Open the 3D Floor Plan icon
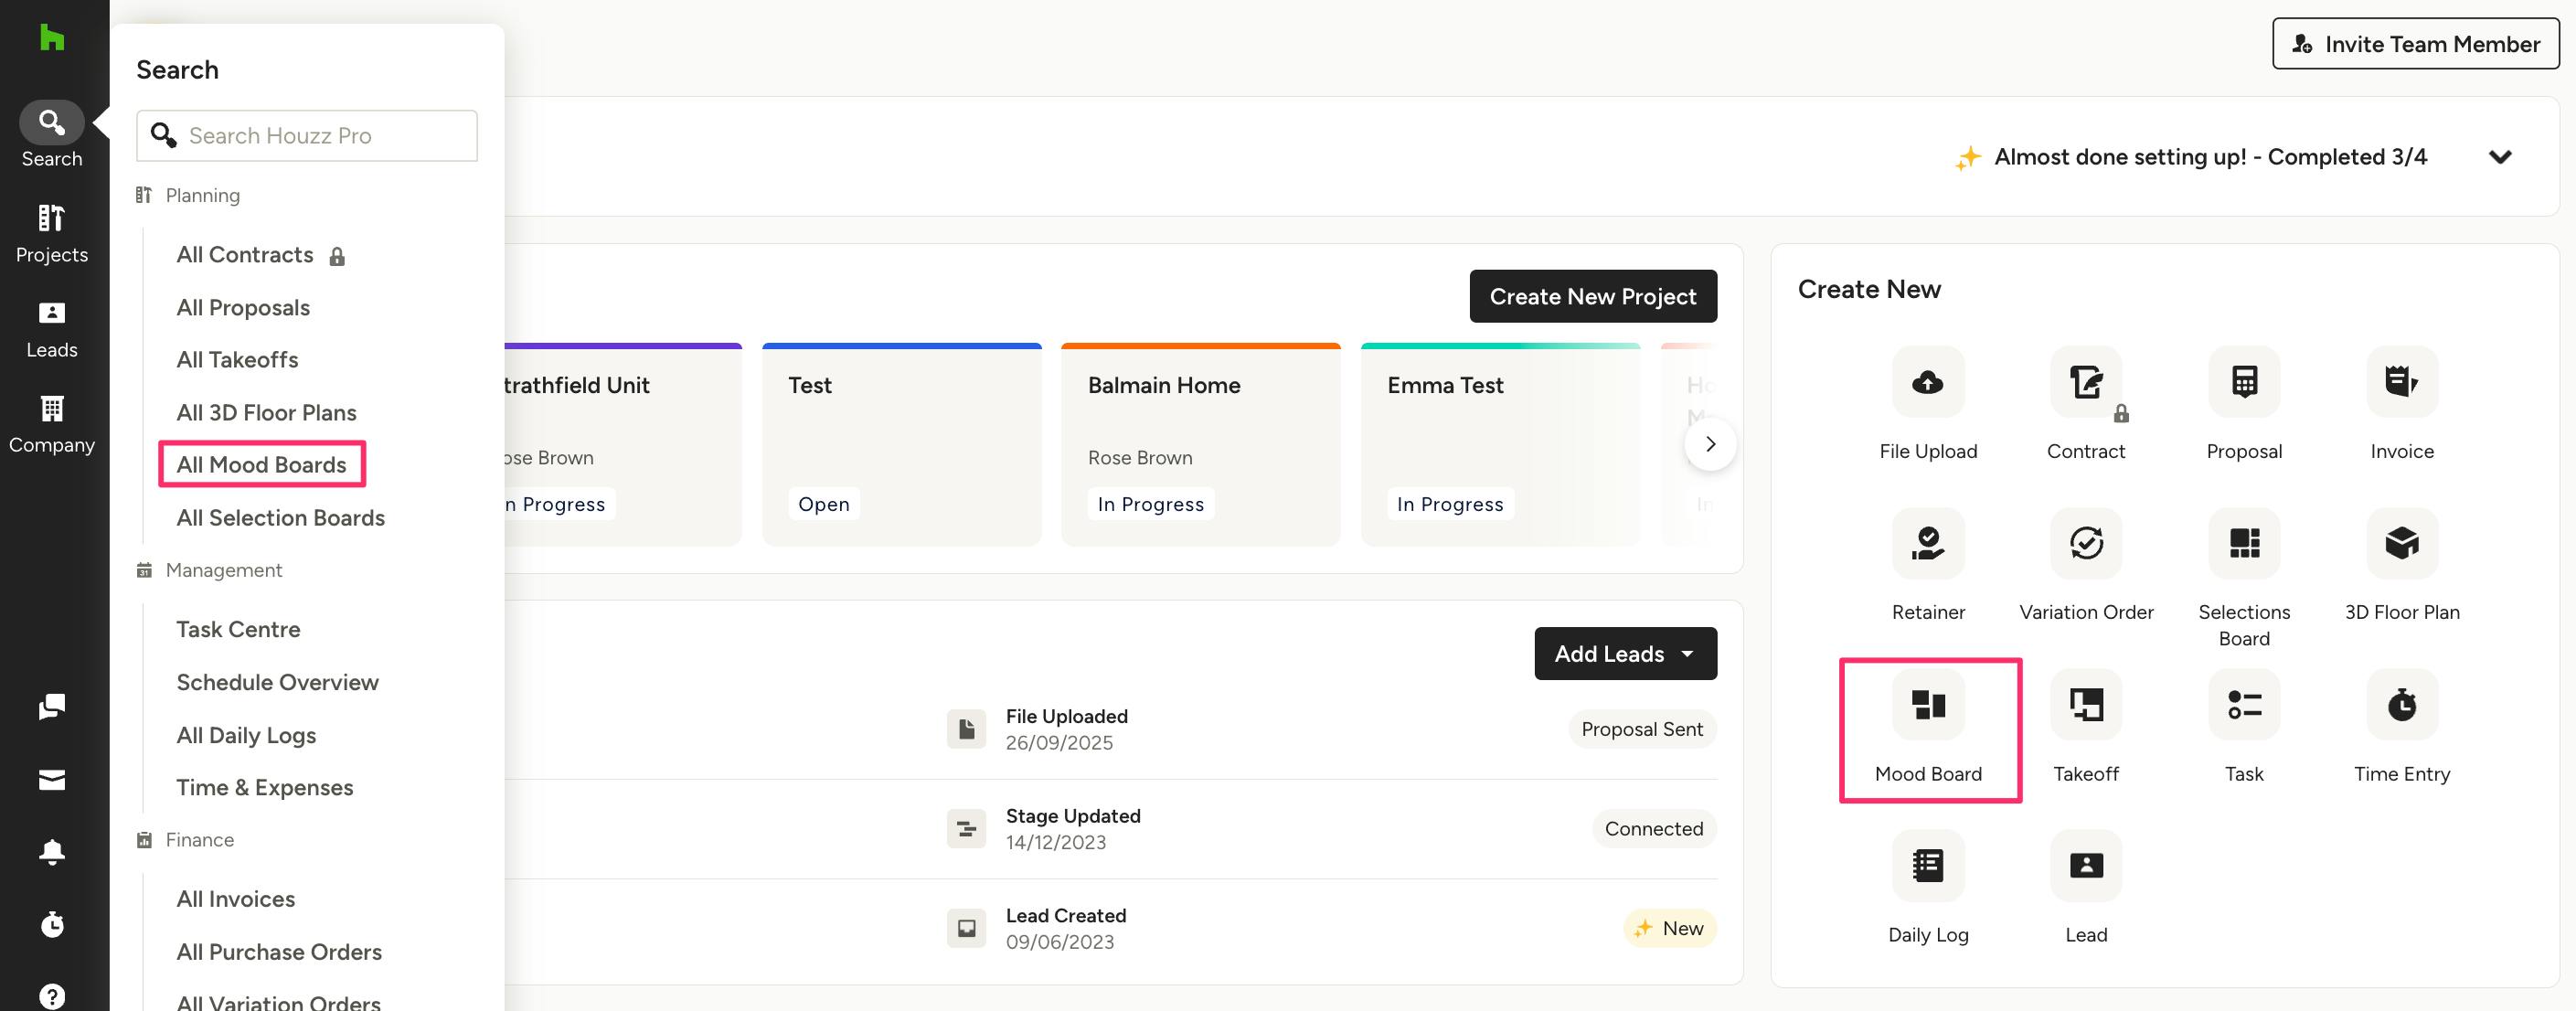The image size is (2576, 1011). [x=2401, y=543]
